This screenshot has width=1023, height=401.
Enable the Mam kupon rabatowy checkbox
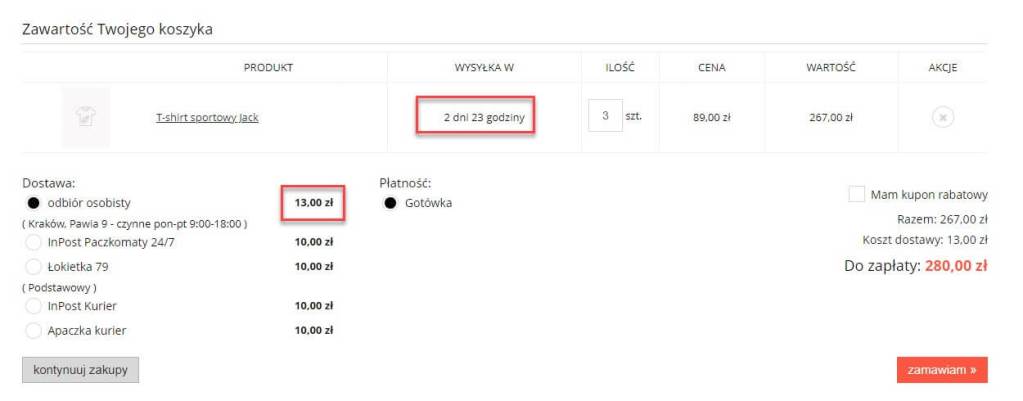pos(856,194)
